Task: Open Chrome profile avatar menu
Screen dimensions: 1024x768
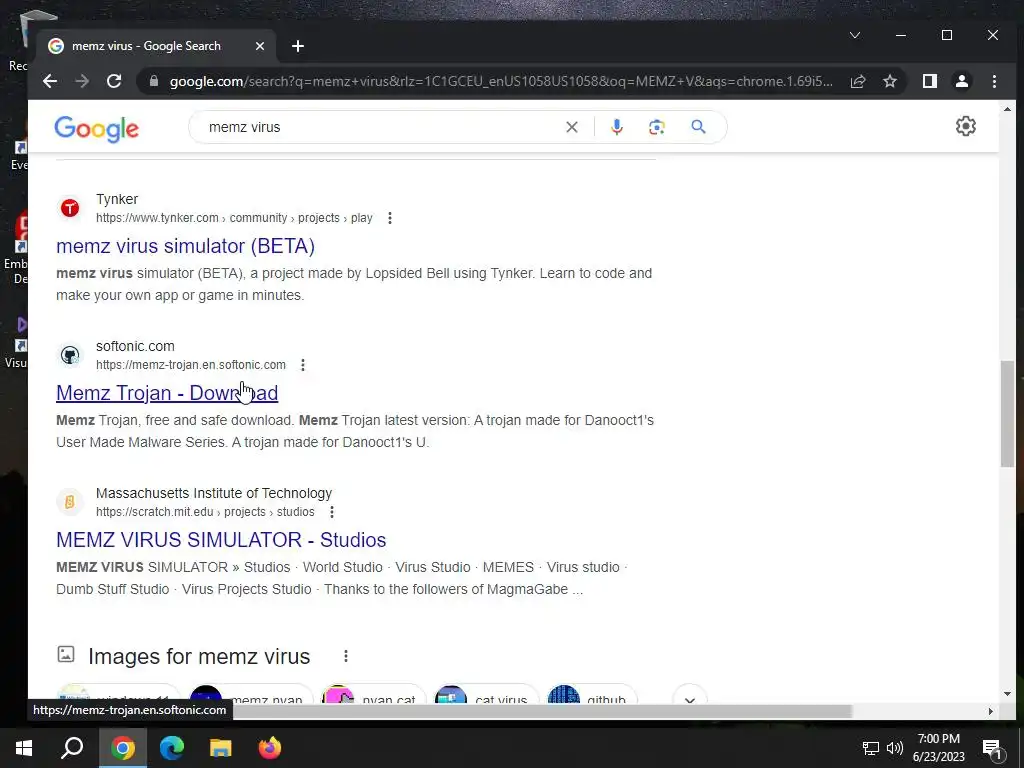Action: click(962, 81)
